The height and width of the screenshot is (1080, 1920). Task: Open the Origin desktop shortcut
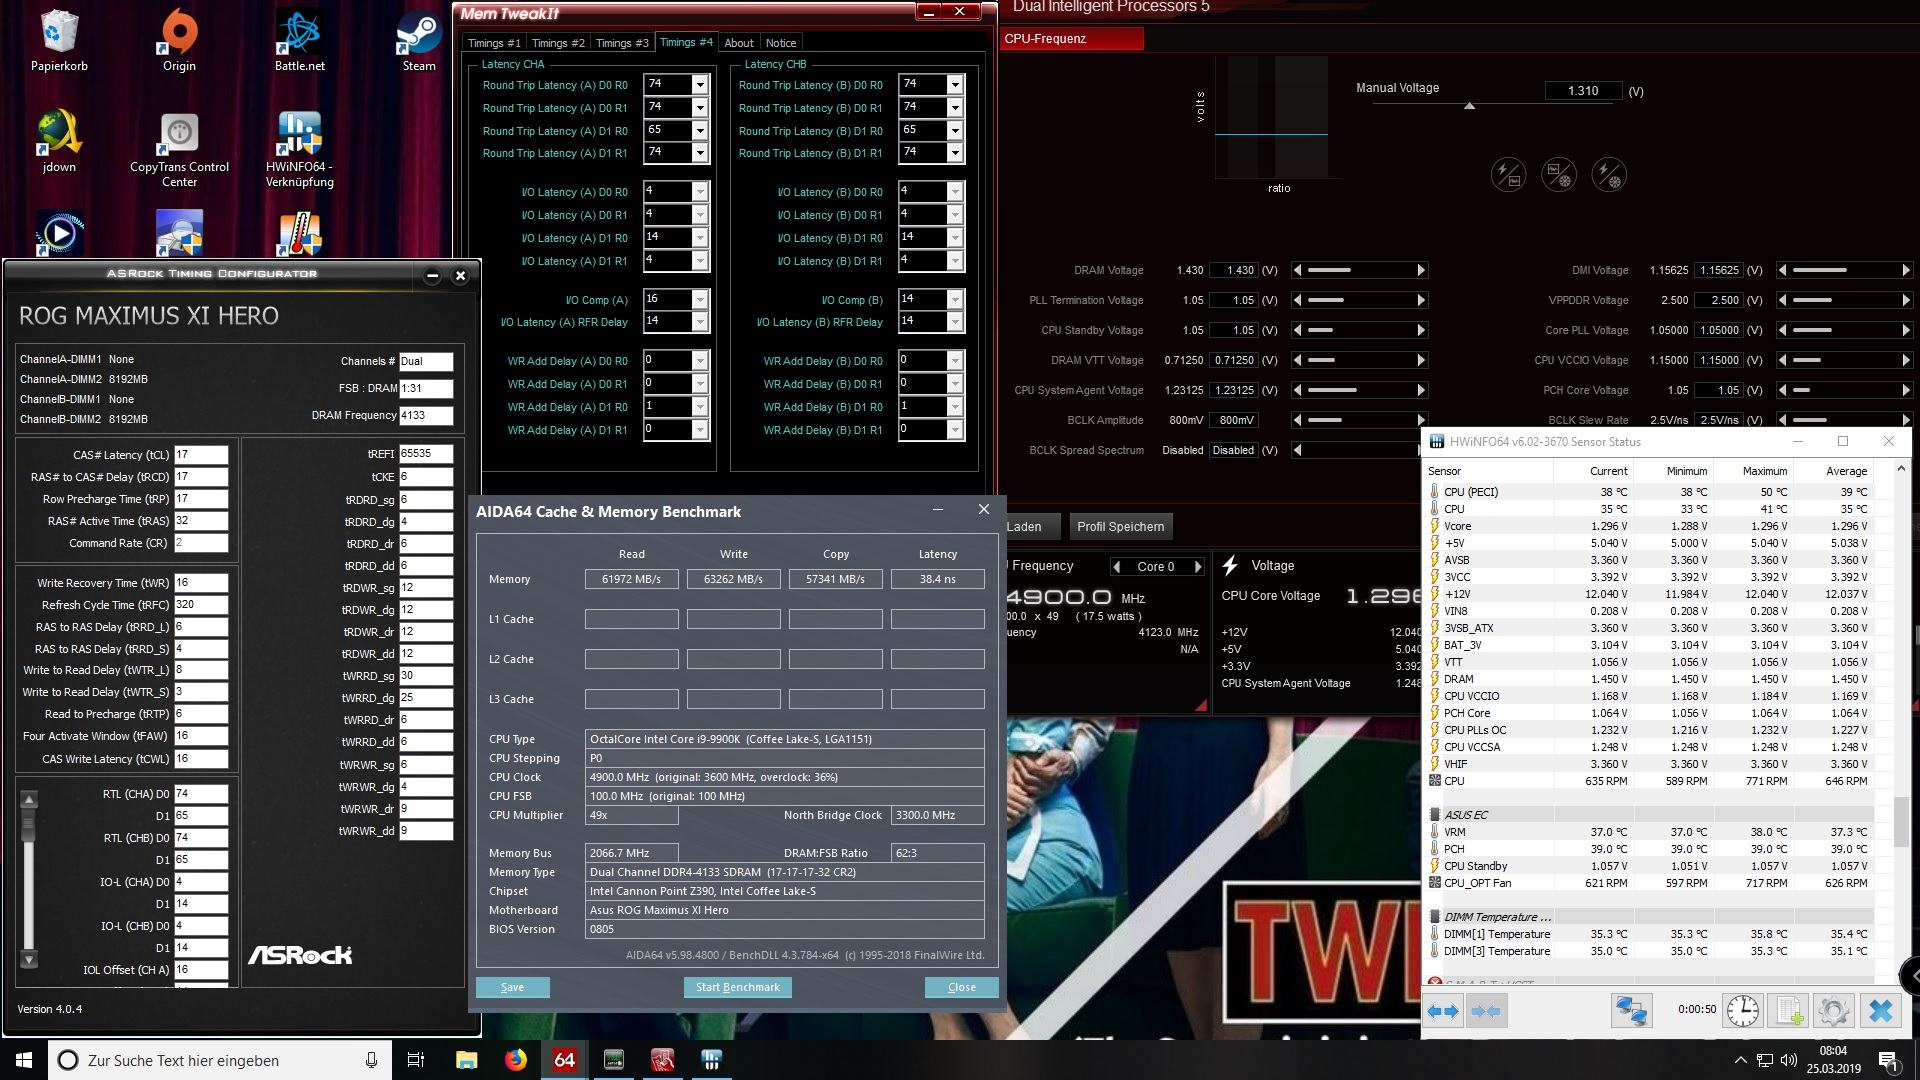179,40
